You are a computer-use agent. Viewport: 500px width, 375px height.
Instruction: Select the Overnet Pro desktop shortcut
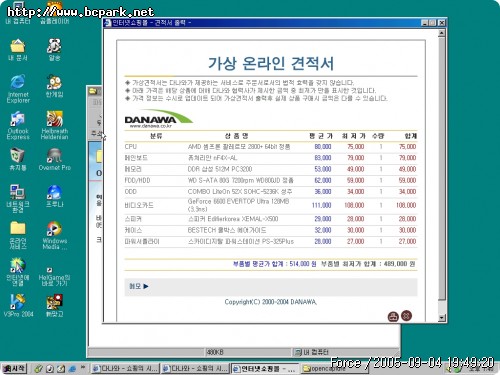click(x=55, y=159)
